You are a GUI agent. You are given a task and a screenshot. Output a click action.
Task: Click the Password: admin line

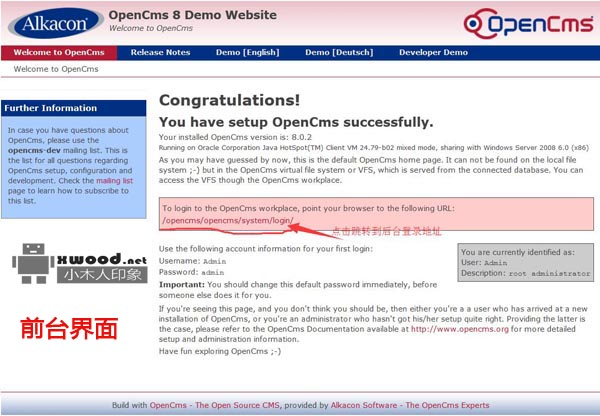[x=191, y=272]
